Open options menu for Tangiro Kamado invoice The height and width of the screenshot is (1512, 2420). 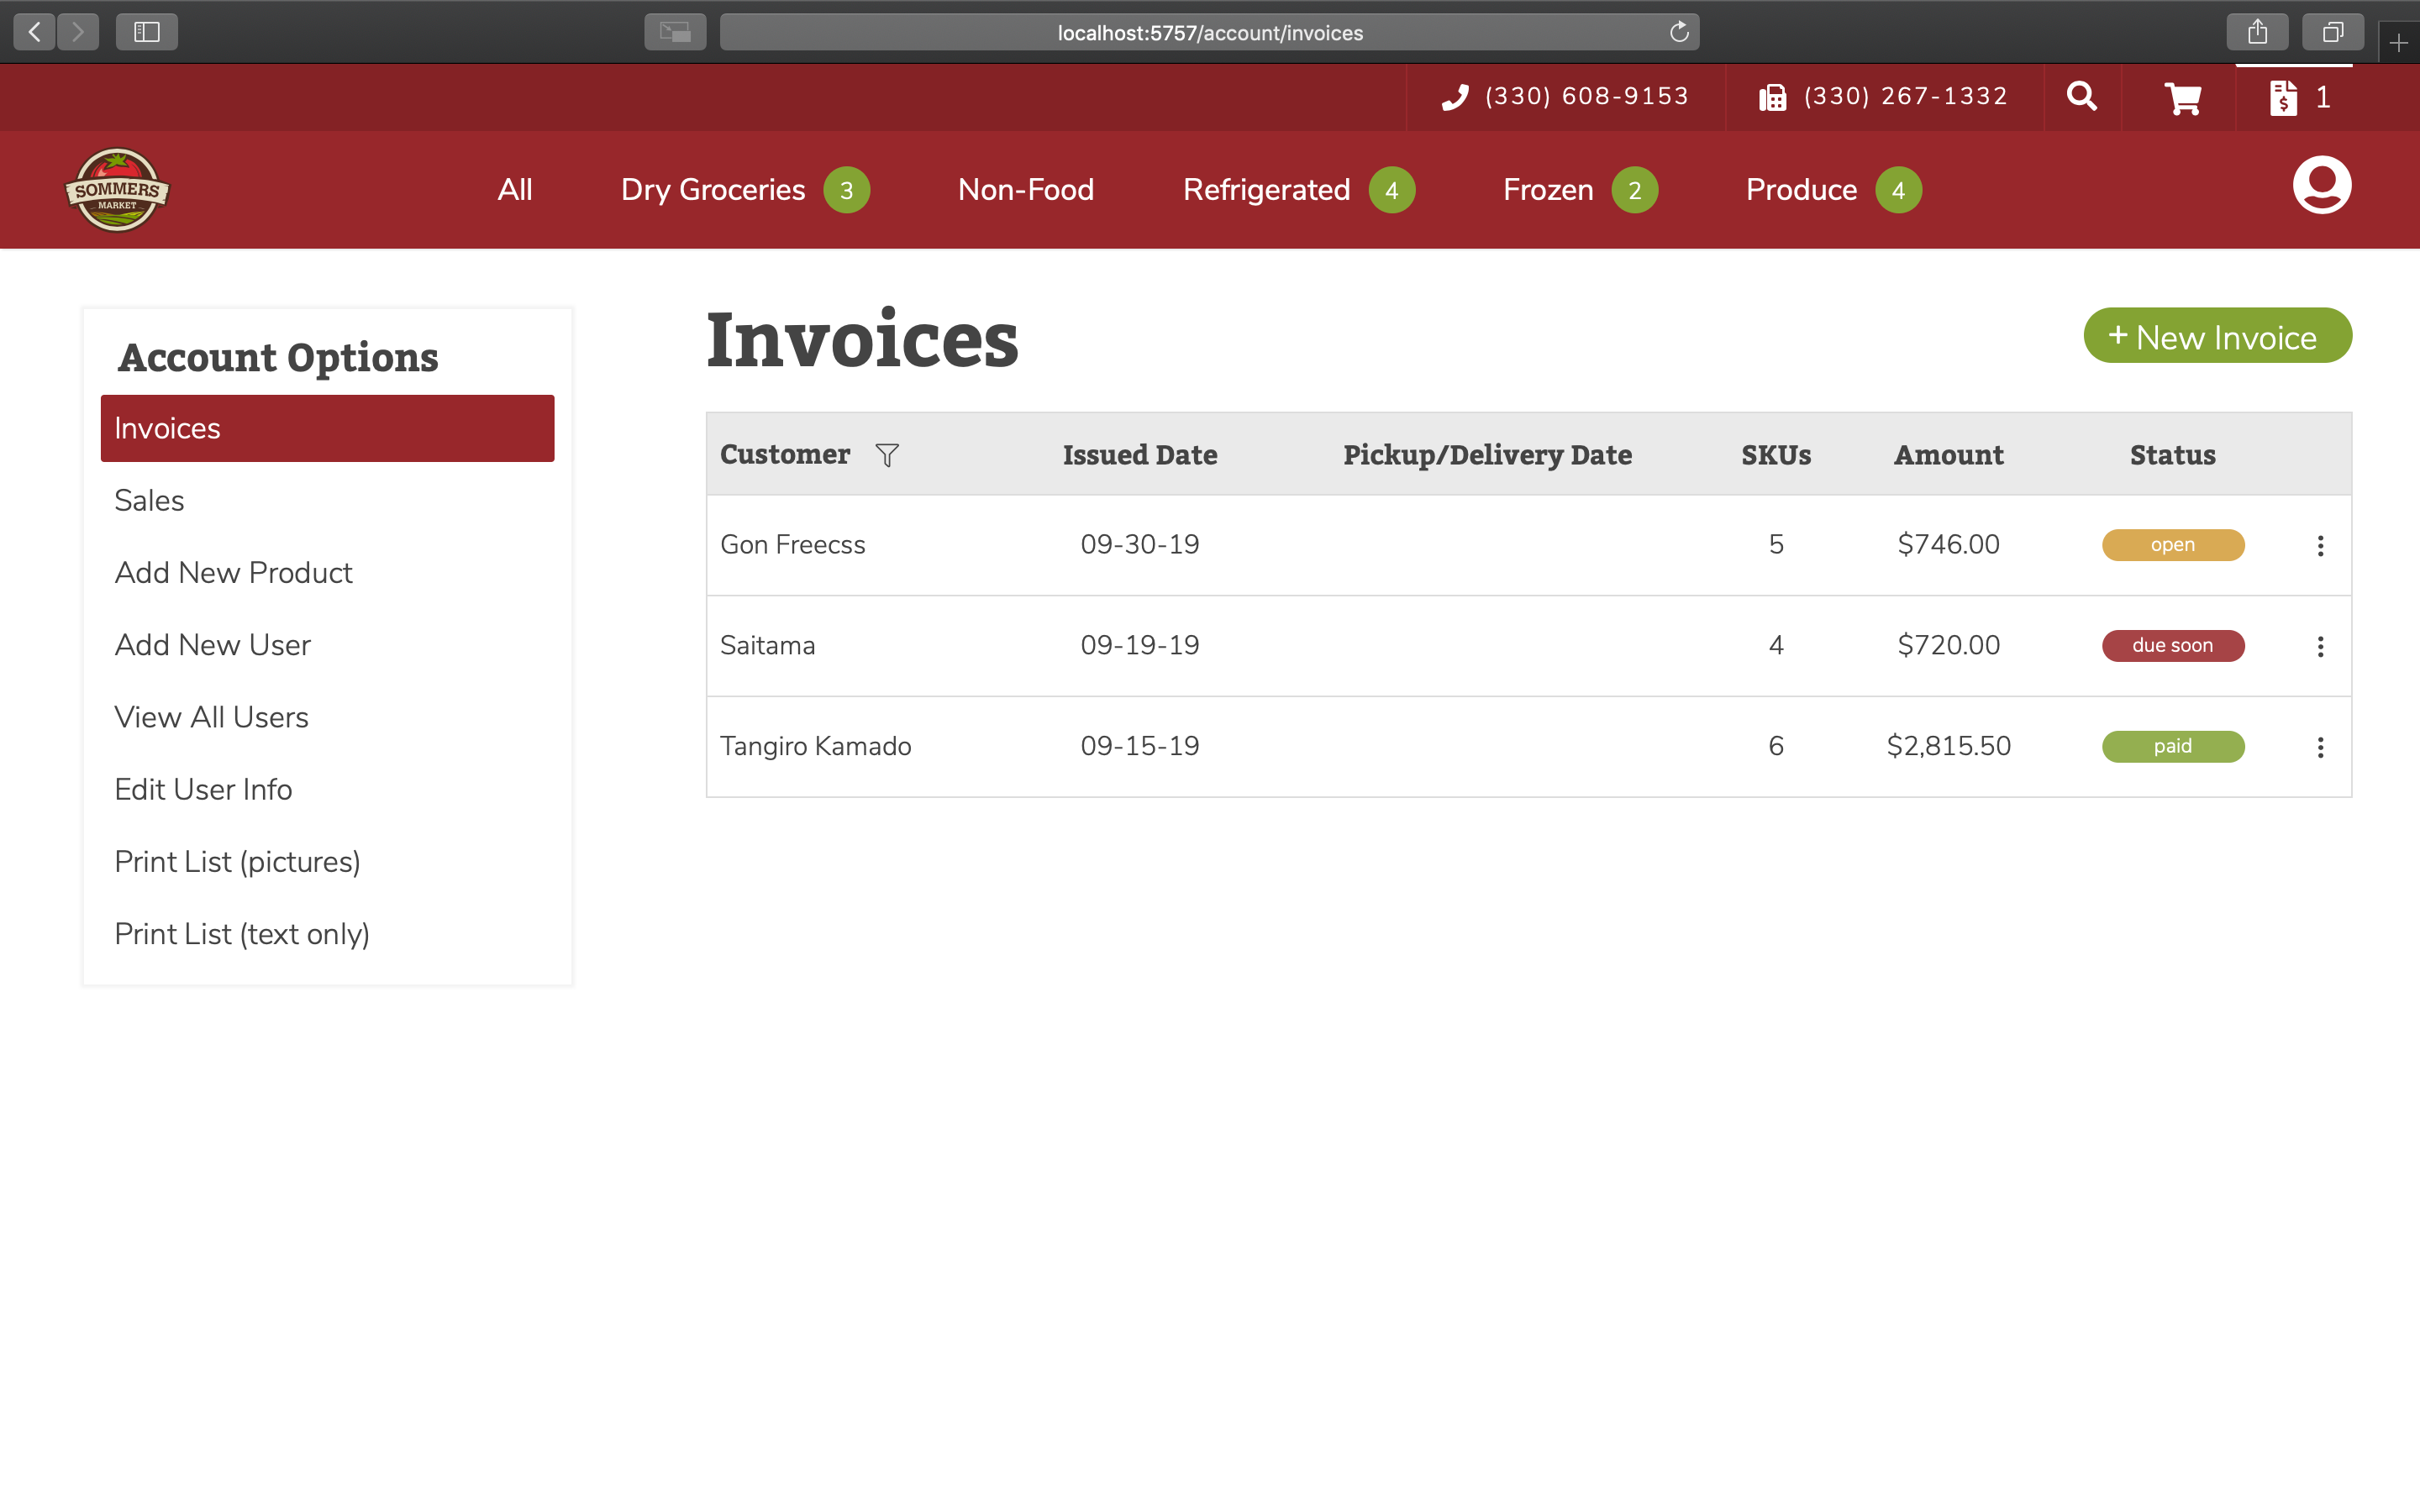click(2320, 747)
